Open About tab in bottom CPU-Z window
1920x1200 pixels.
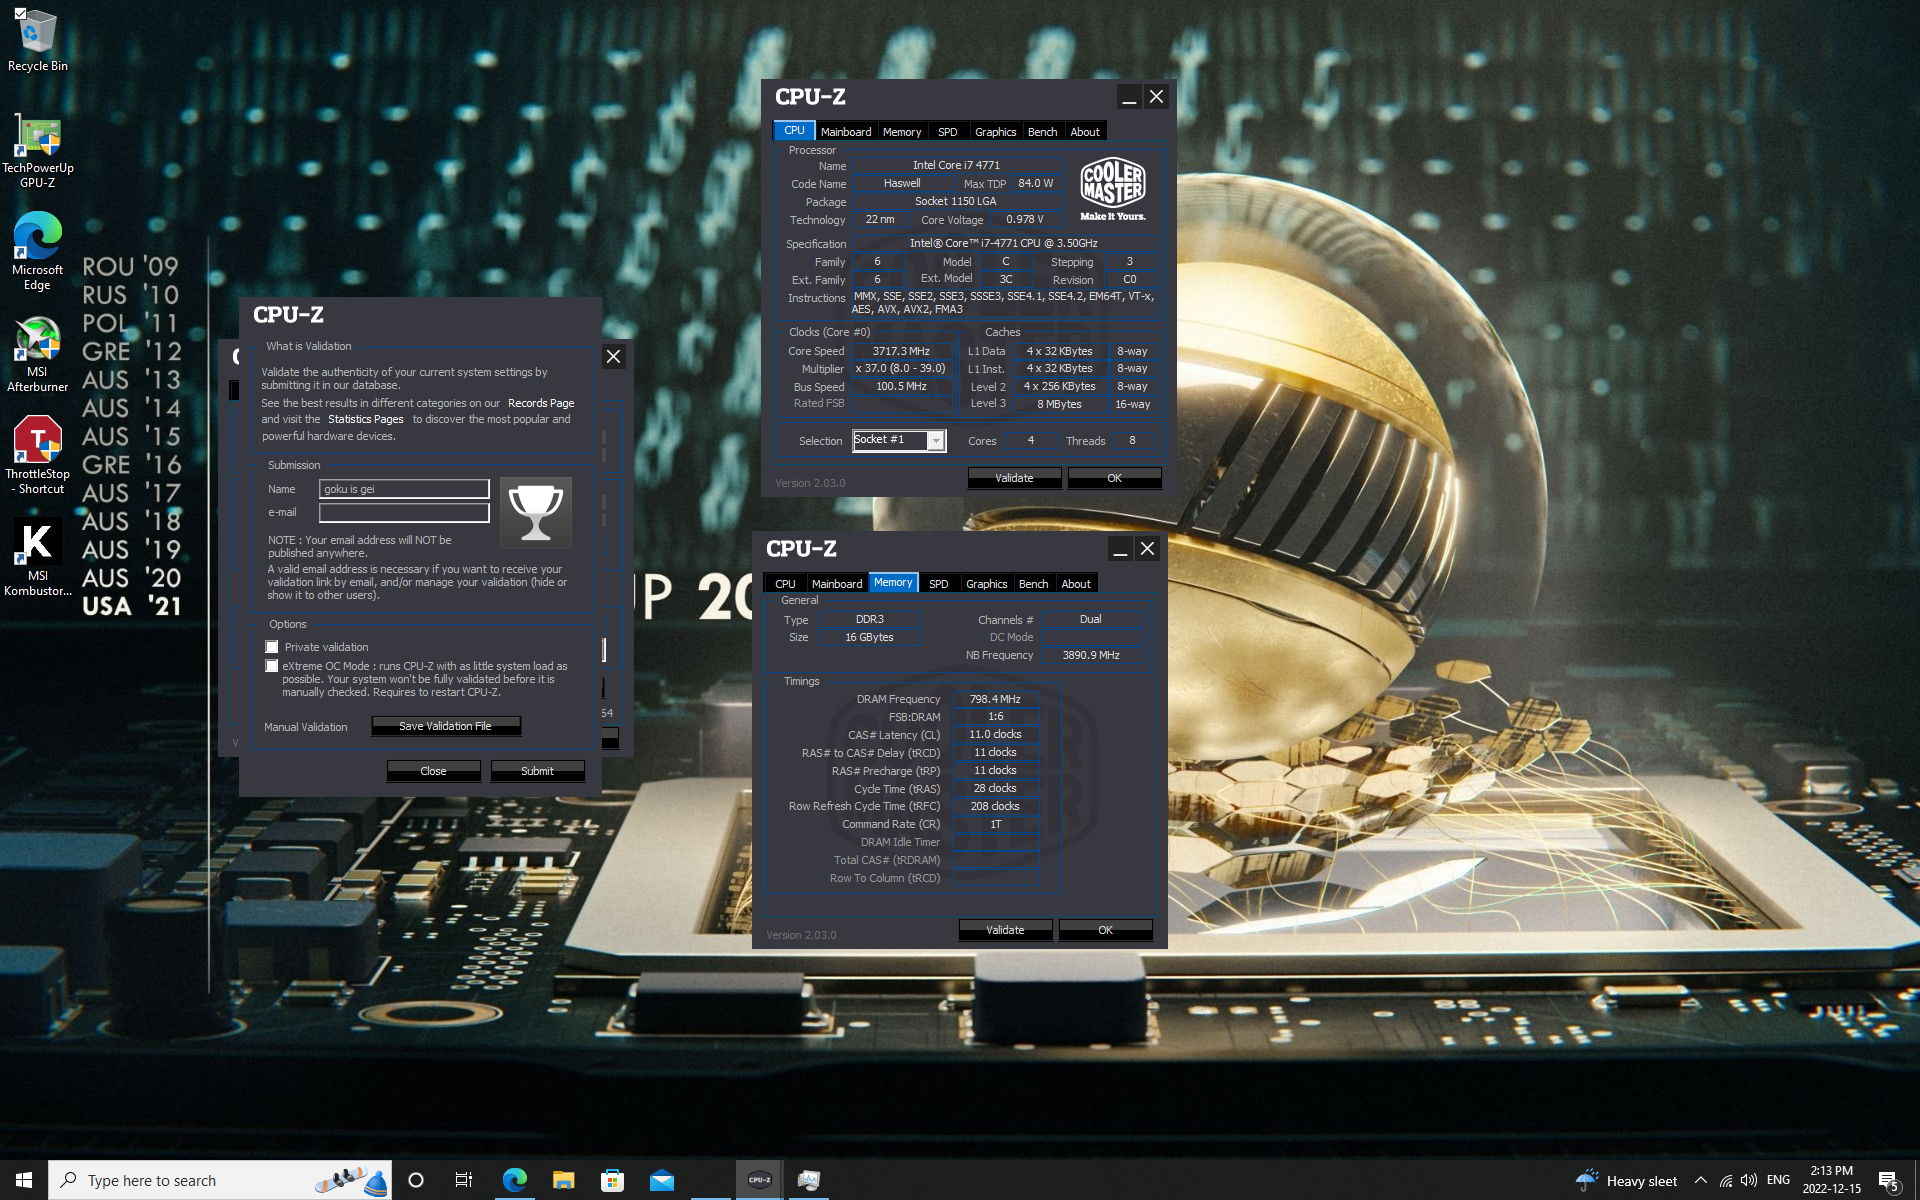click(x=1076, y=584)
